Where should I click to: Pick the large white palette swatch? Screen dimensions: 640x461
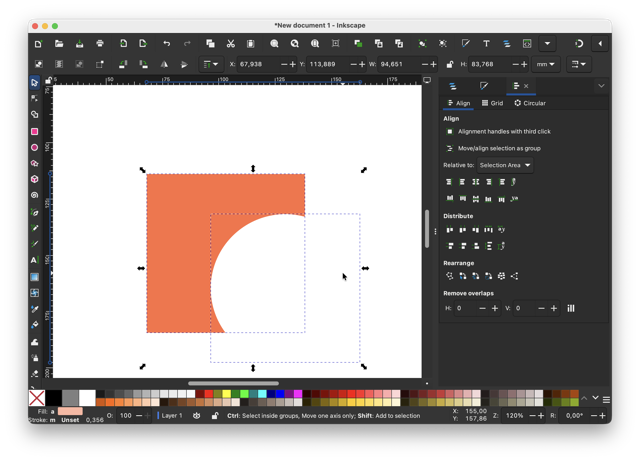[87, 398]
